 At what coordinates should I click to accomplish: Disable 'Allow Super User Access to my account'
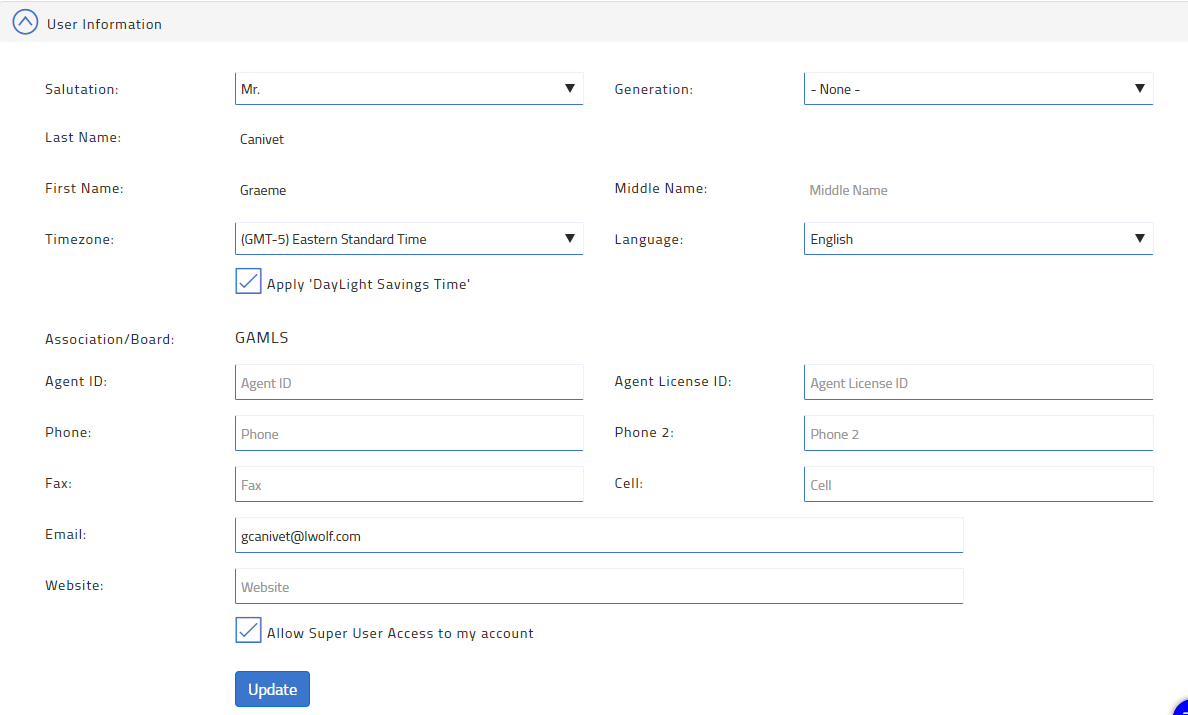coord(248,630)
